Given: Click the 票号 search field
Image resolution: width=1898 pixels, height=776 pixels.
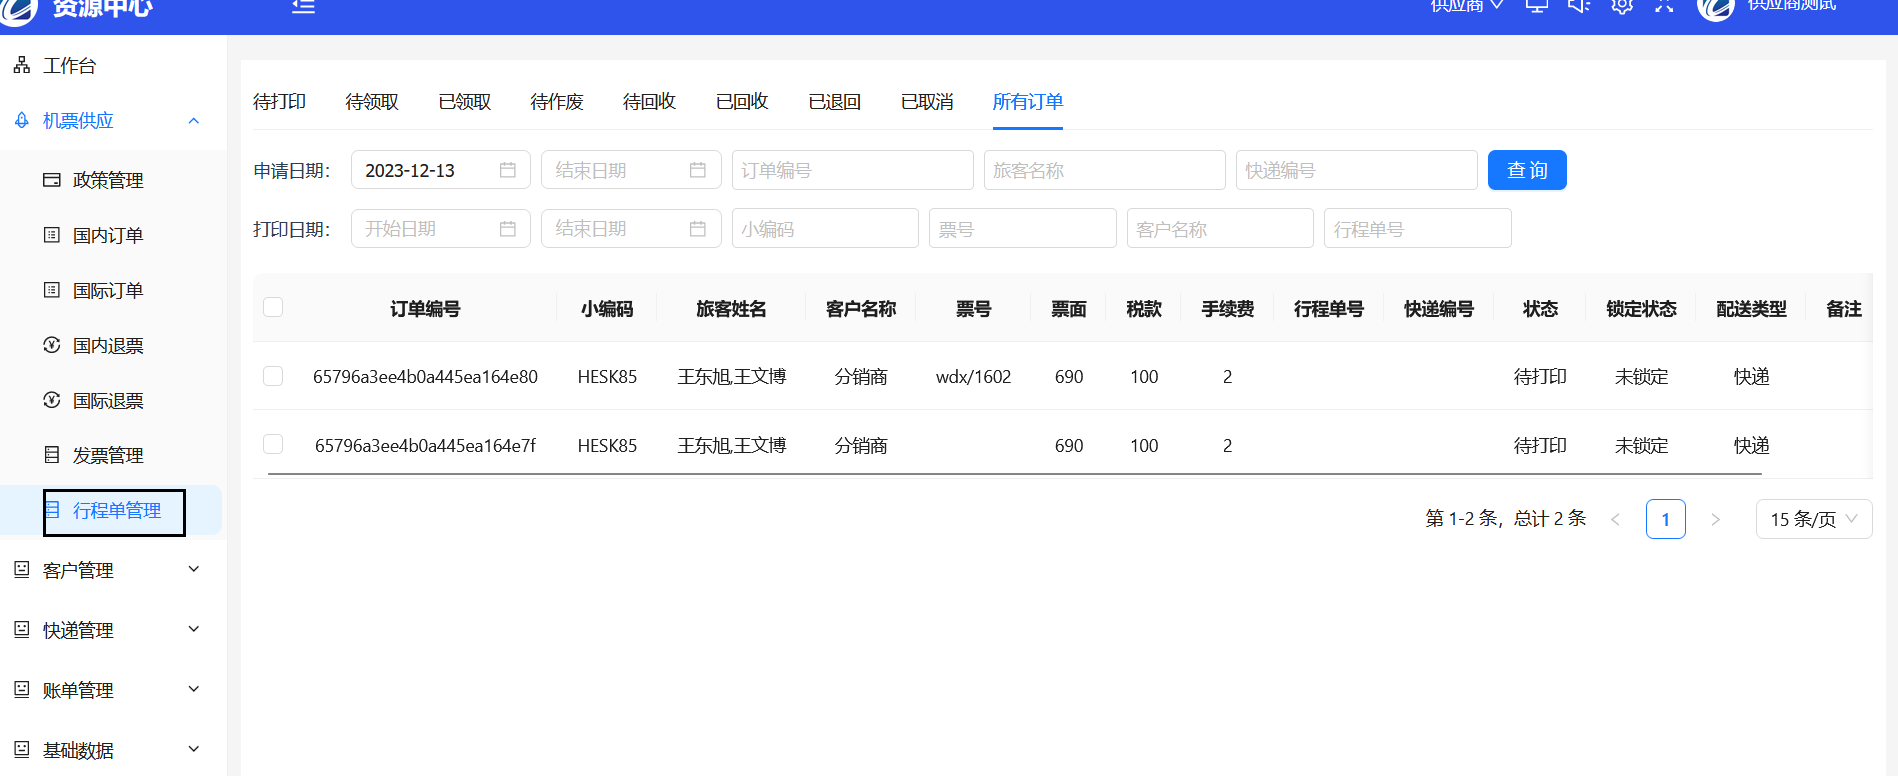Looking at the screenshot, I should 1023,229.
